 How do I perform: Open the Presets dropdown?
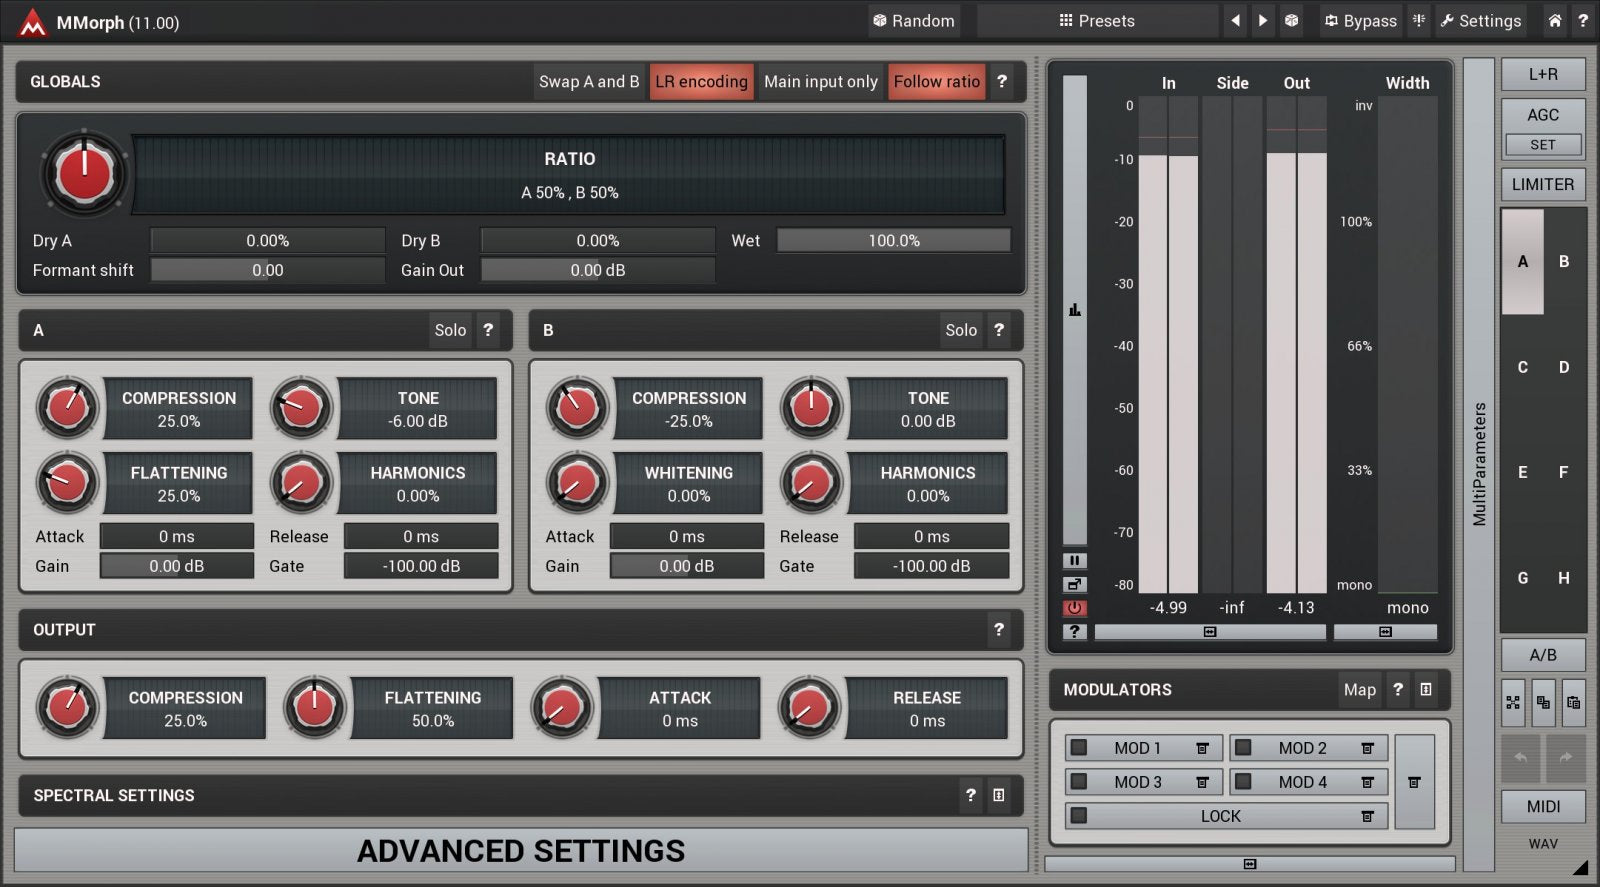pyautogui.click(x=1097, y=21)
